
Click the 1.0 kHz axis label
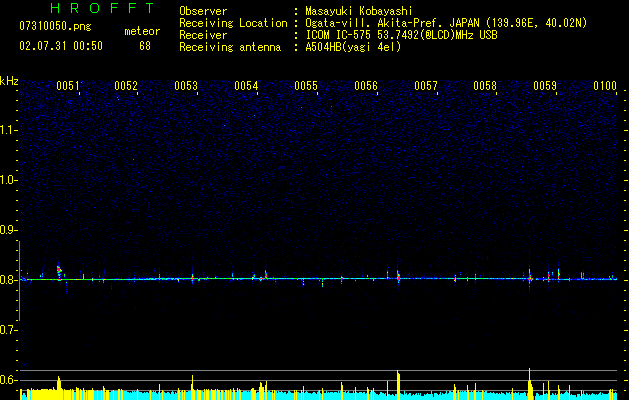[x=8, y=180]
